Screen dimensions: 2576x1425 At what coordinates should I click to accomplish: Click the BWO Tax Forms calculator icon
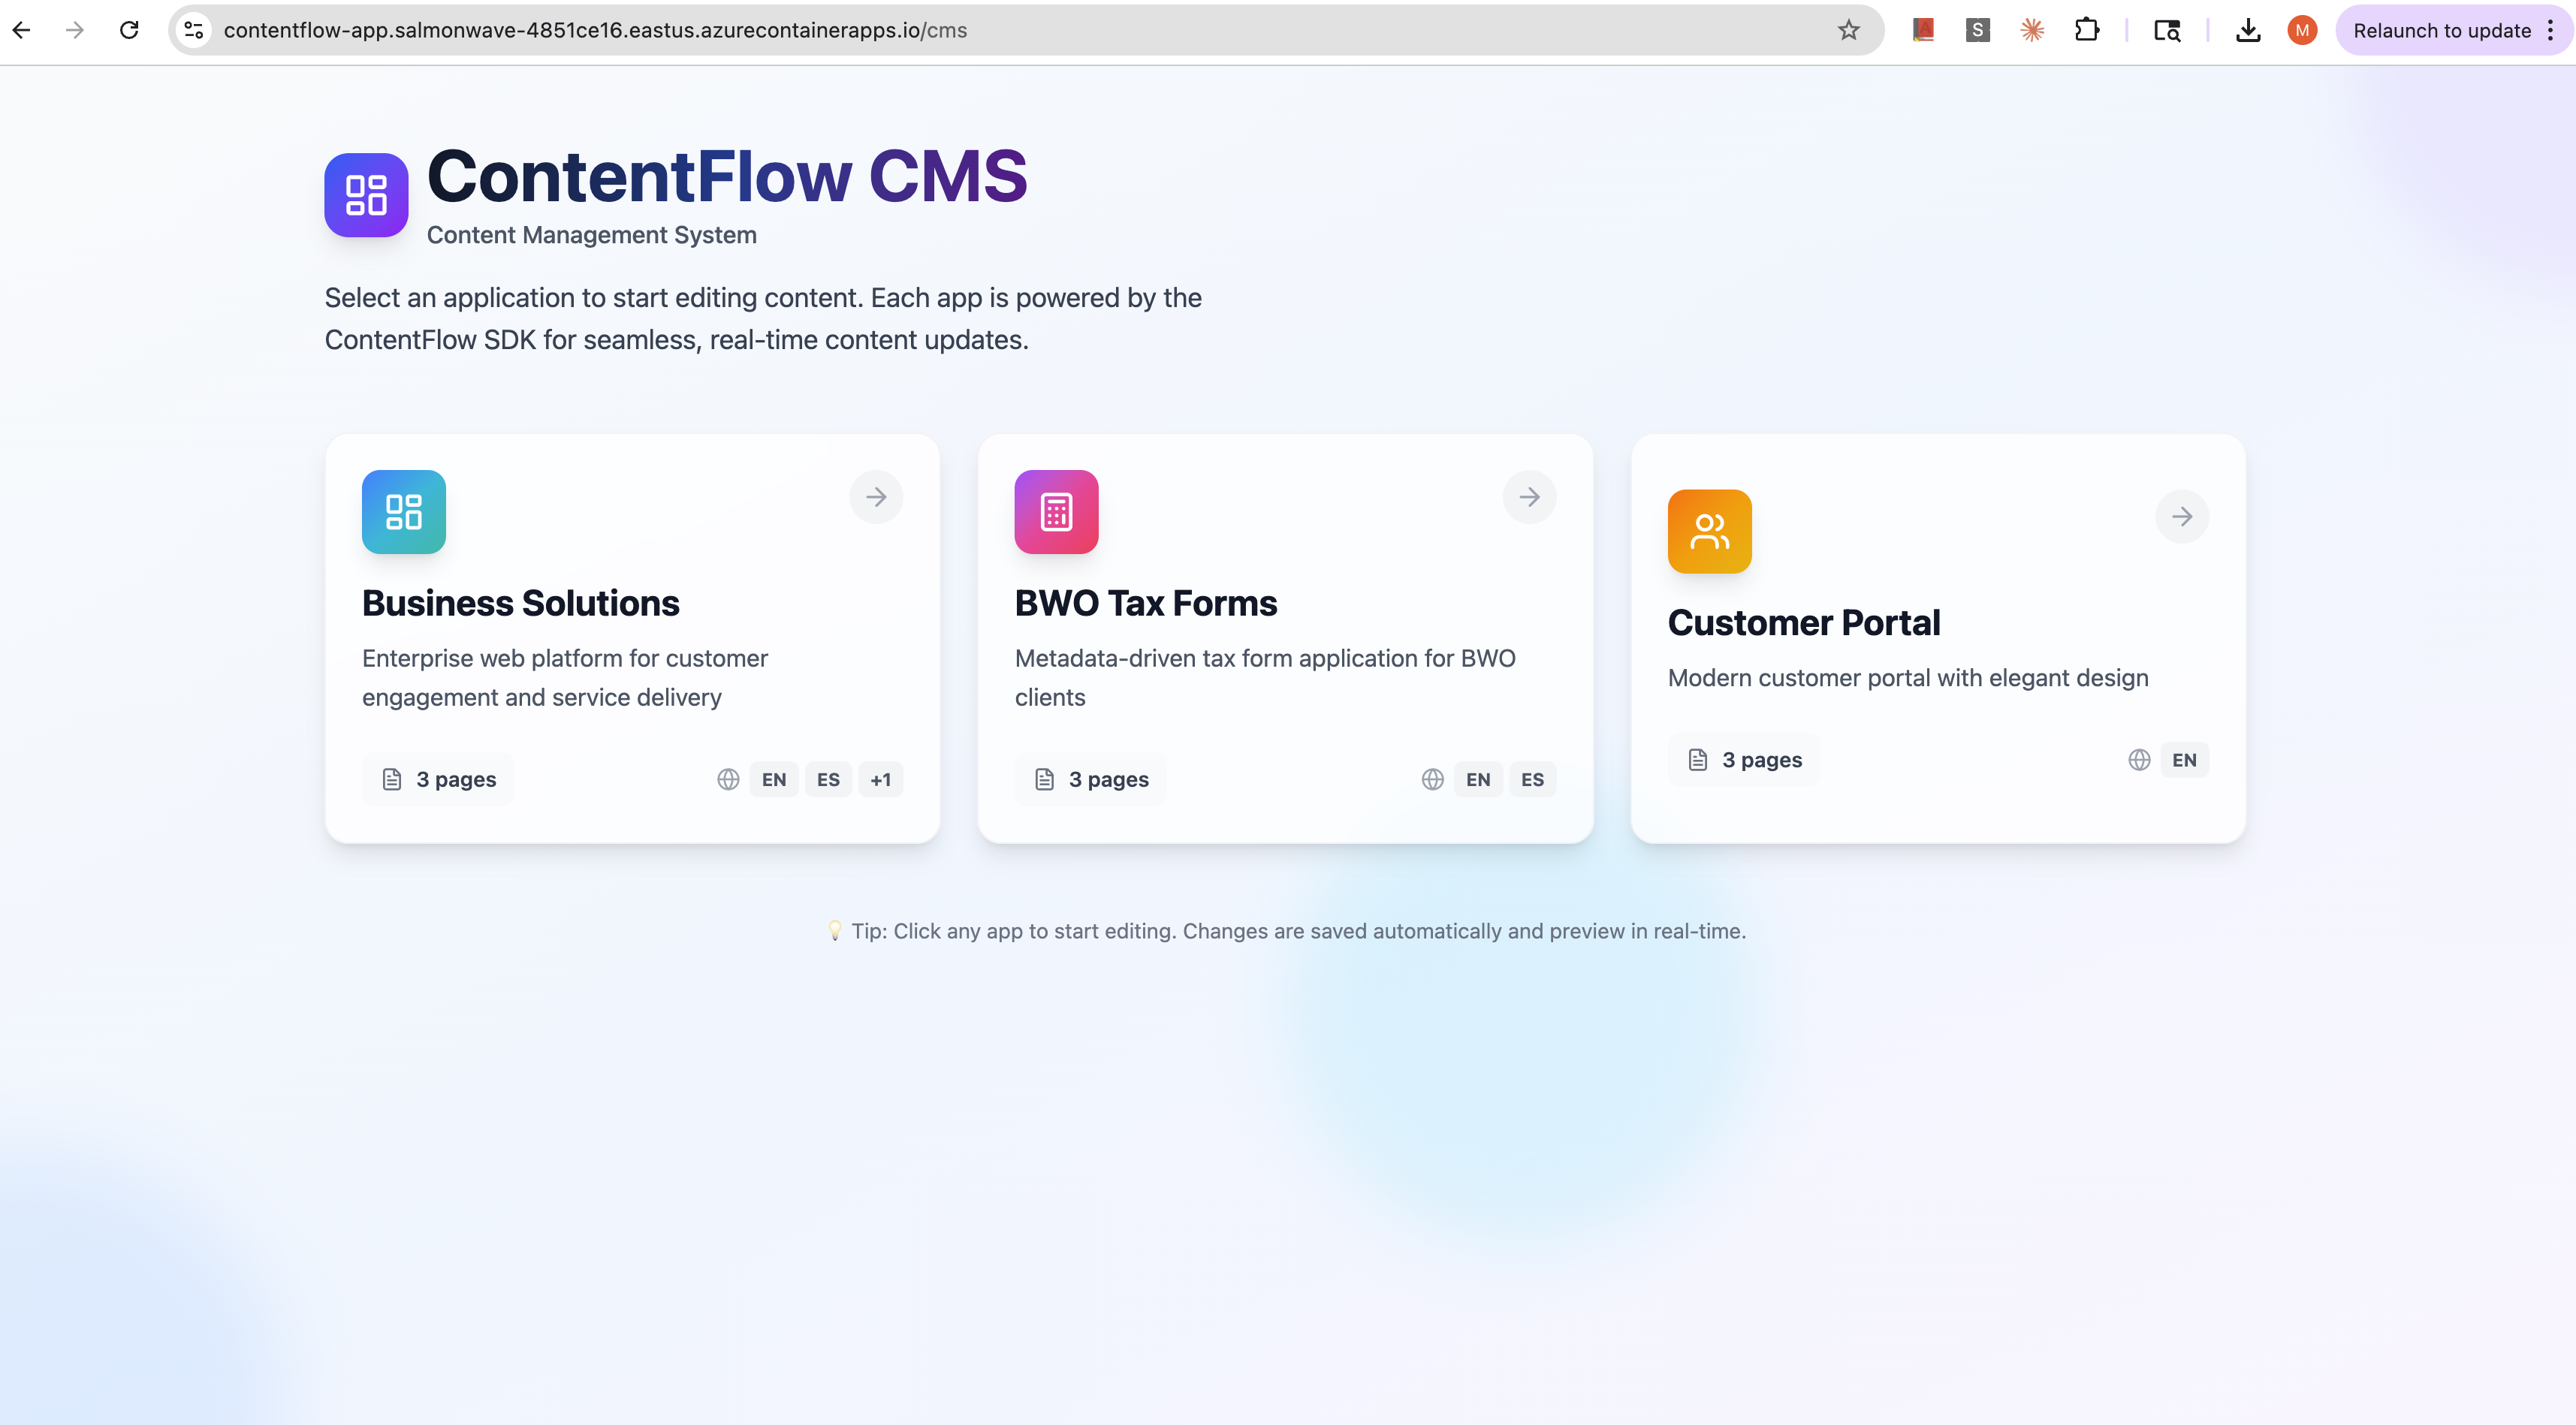(1056, 511)
